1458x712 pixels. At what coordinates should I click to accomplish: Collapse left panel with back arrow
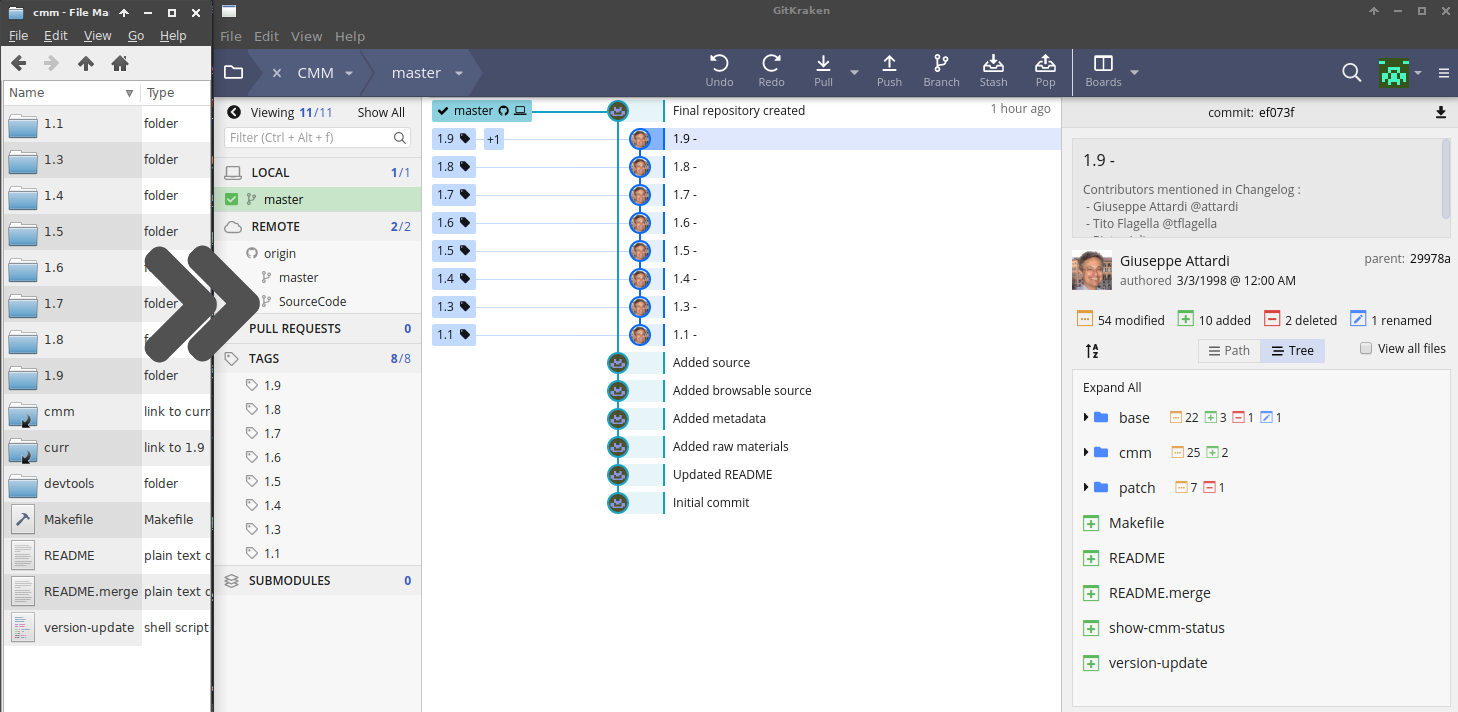point(234,112)
